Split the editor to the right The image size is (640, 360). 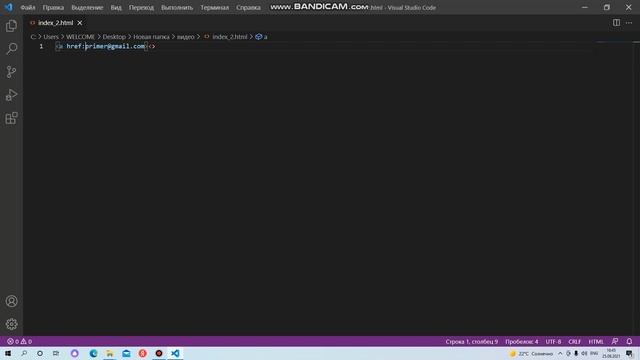616,23
